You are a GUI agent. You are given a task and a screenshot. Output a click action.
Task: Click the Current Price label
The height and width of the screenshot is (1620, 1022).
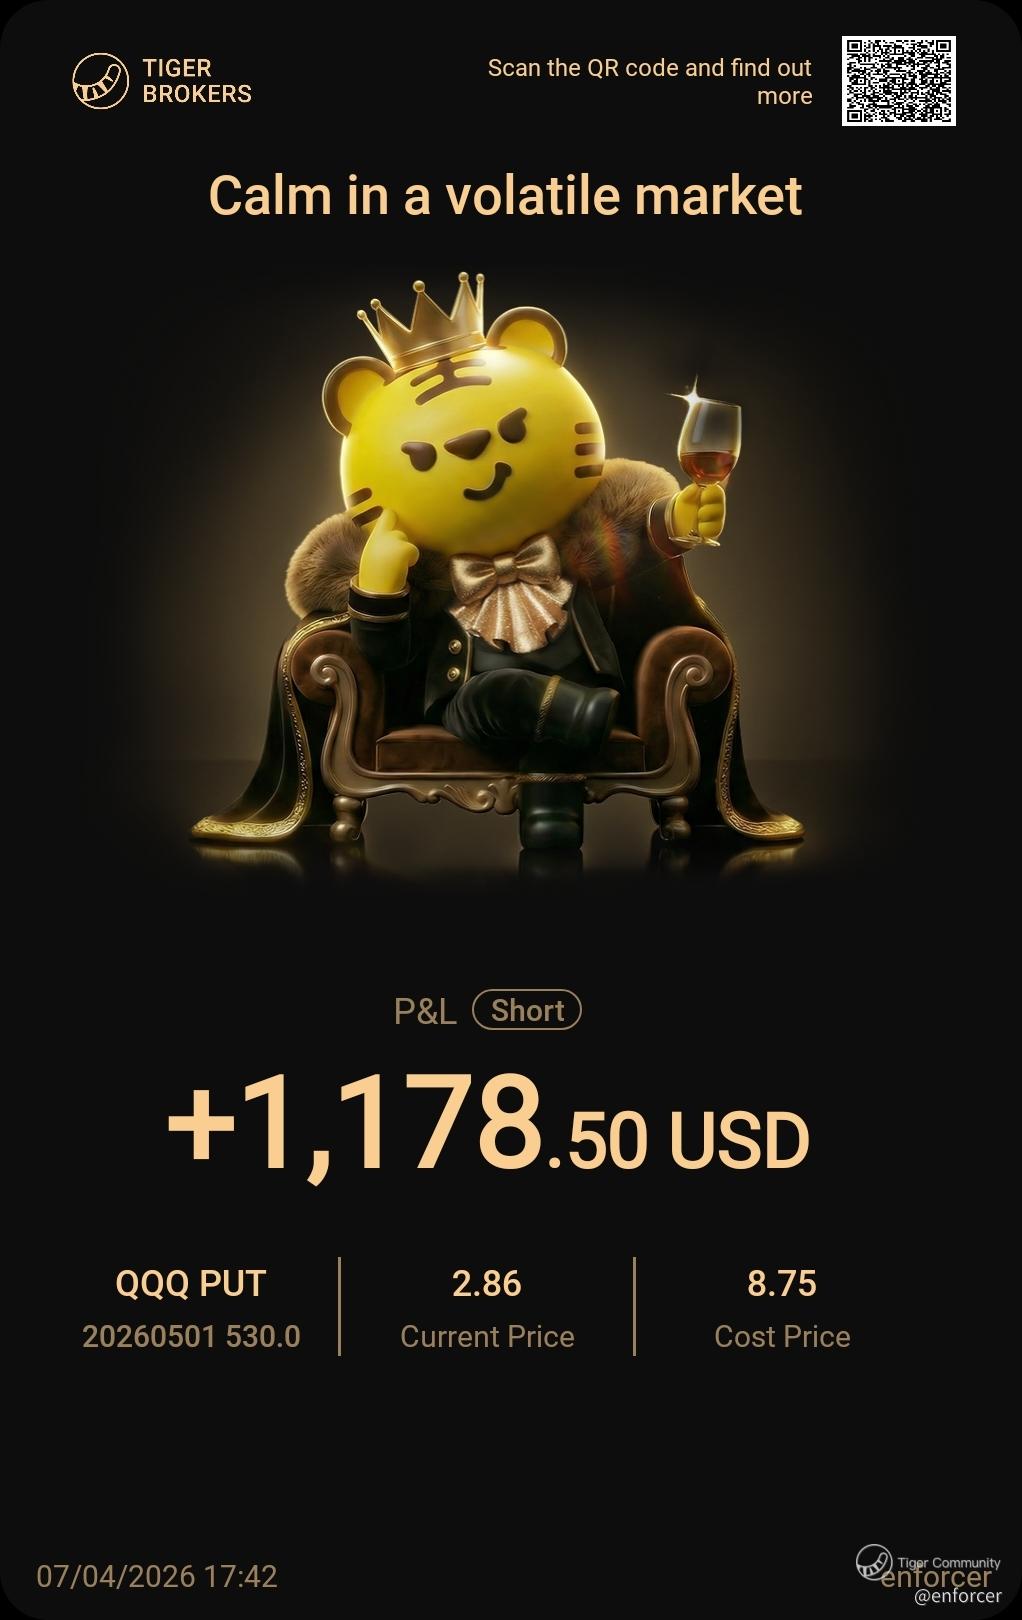pos(487,1337)
